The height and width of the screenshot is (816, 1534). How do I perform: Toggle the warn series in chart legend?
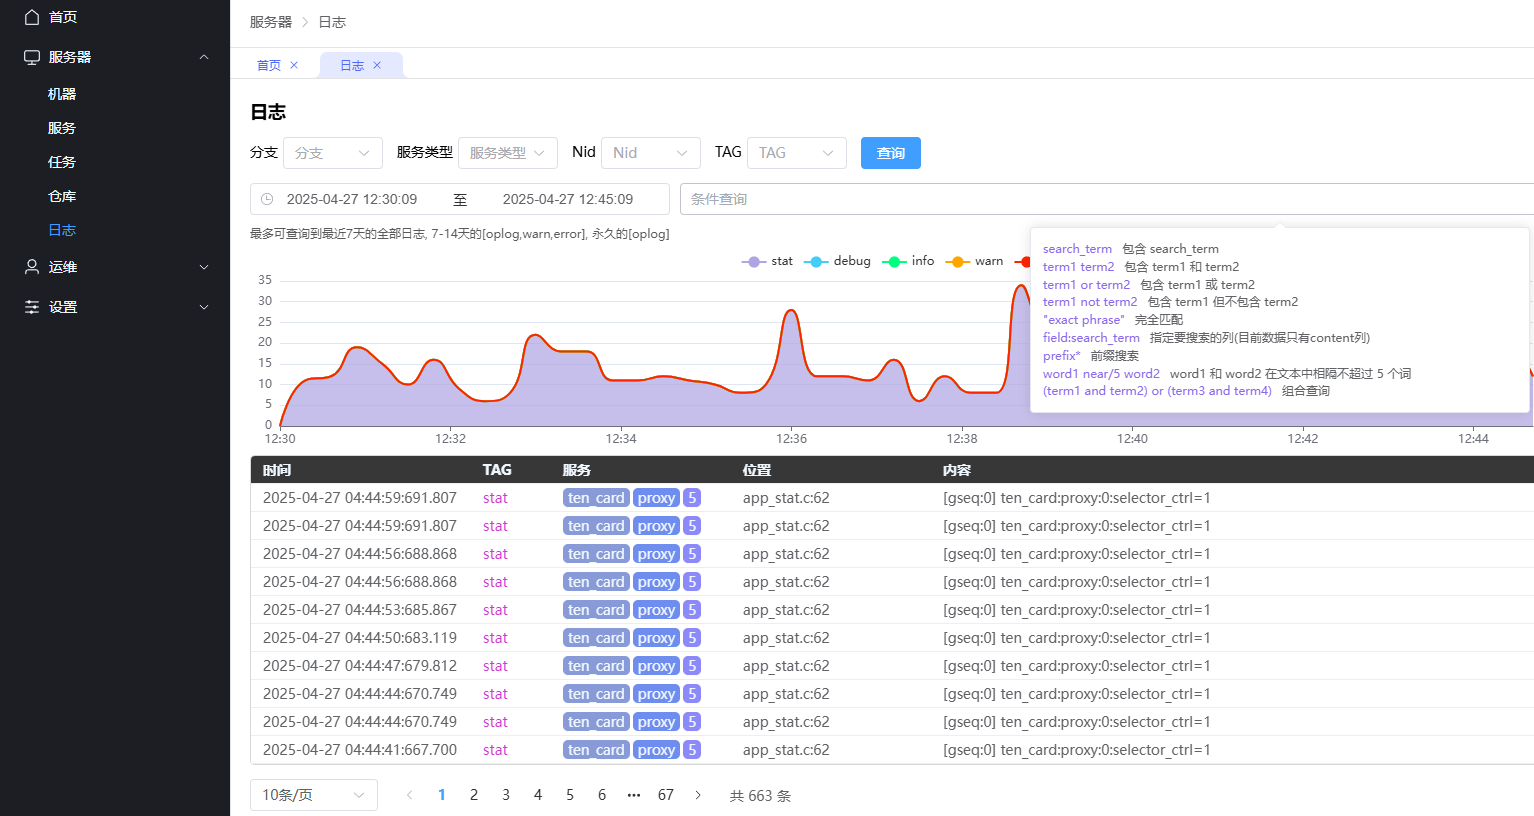974,261
